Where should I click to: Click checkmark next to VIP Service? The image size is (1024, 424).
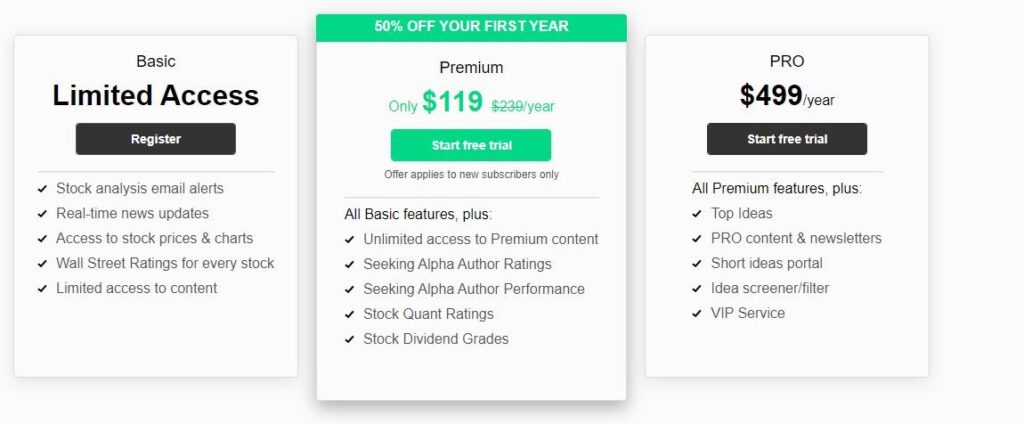[697, 314]
